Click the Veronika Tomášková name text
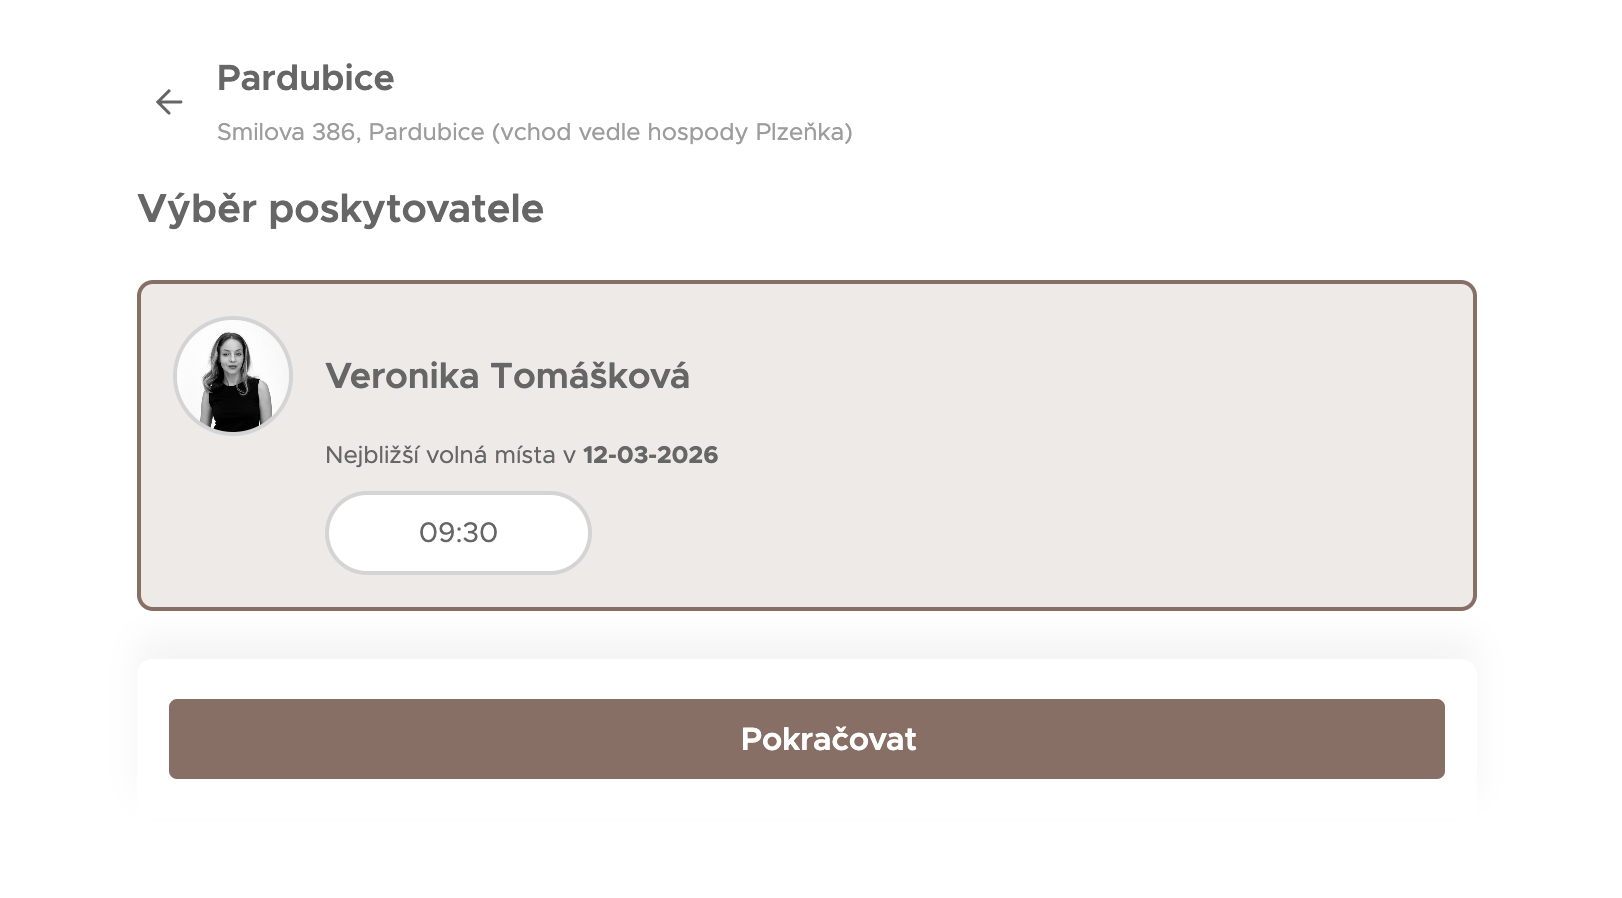 pos(507,376)
